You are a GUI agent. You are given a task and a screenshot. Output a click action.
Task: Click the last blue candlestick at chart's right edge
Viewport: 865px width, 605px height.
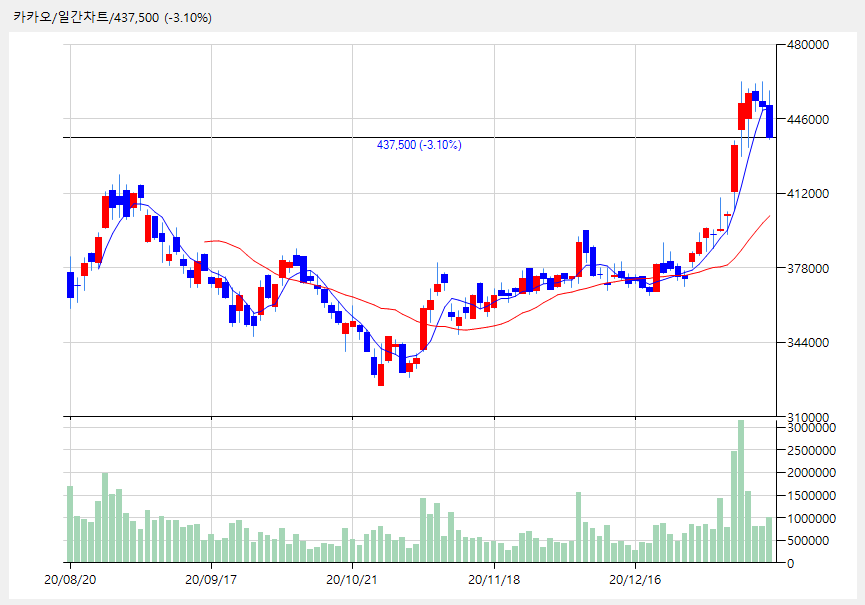[x=770, y=121]
